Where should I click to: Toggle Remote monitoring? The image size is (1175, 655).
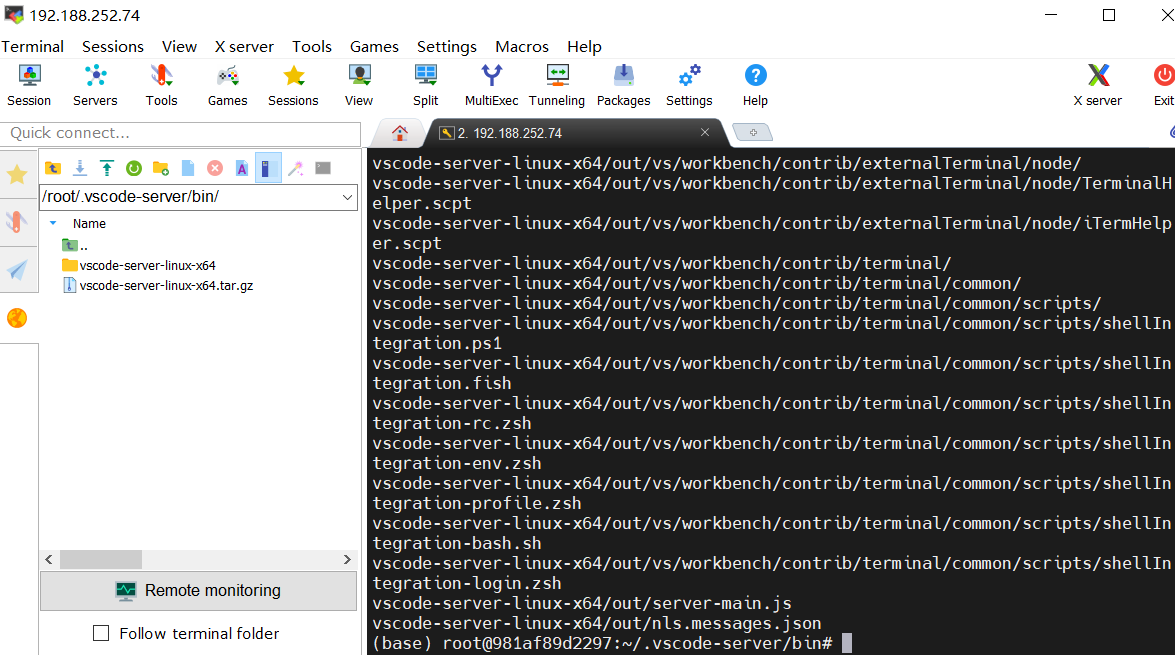[197, 591]
